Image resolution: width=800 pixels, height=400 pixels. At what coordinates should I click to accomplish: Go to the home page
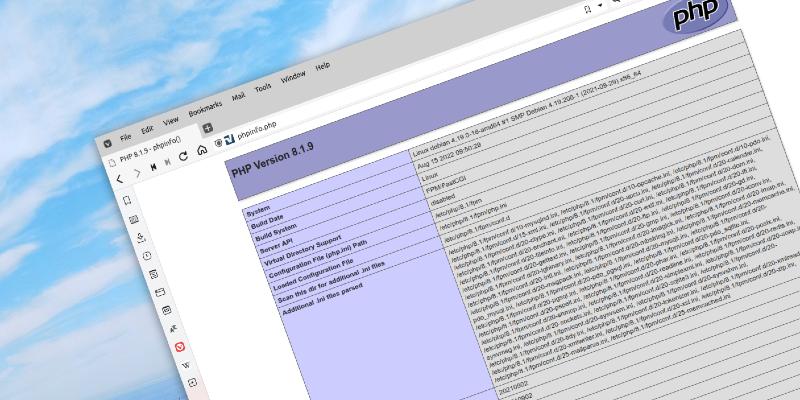pos(201,151)
